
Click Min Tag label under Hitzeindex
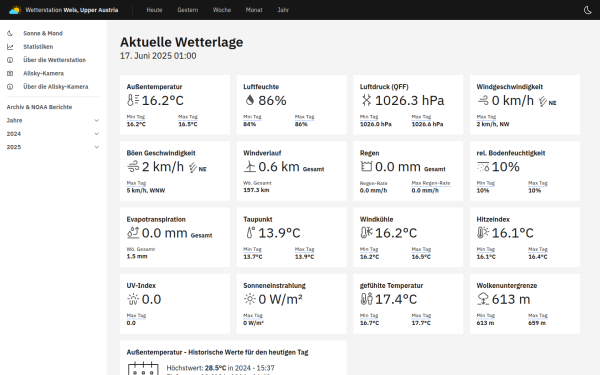pos(486,249)
